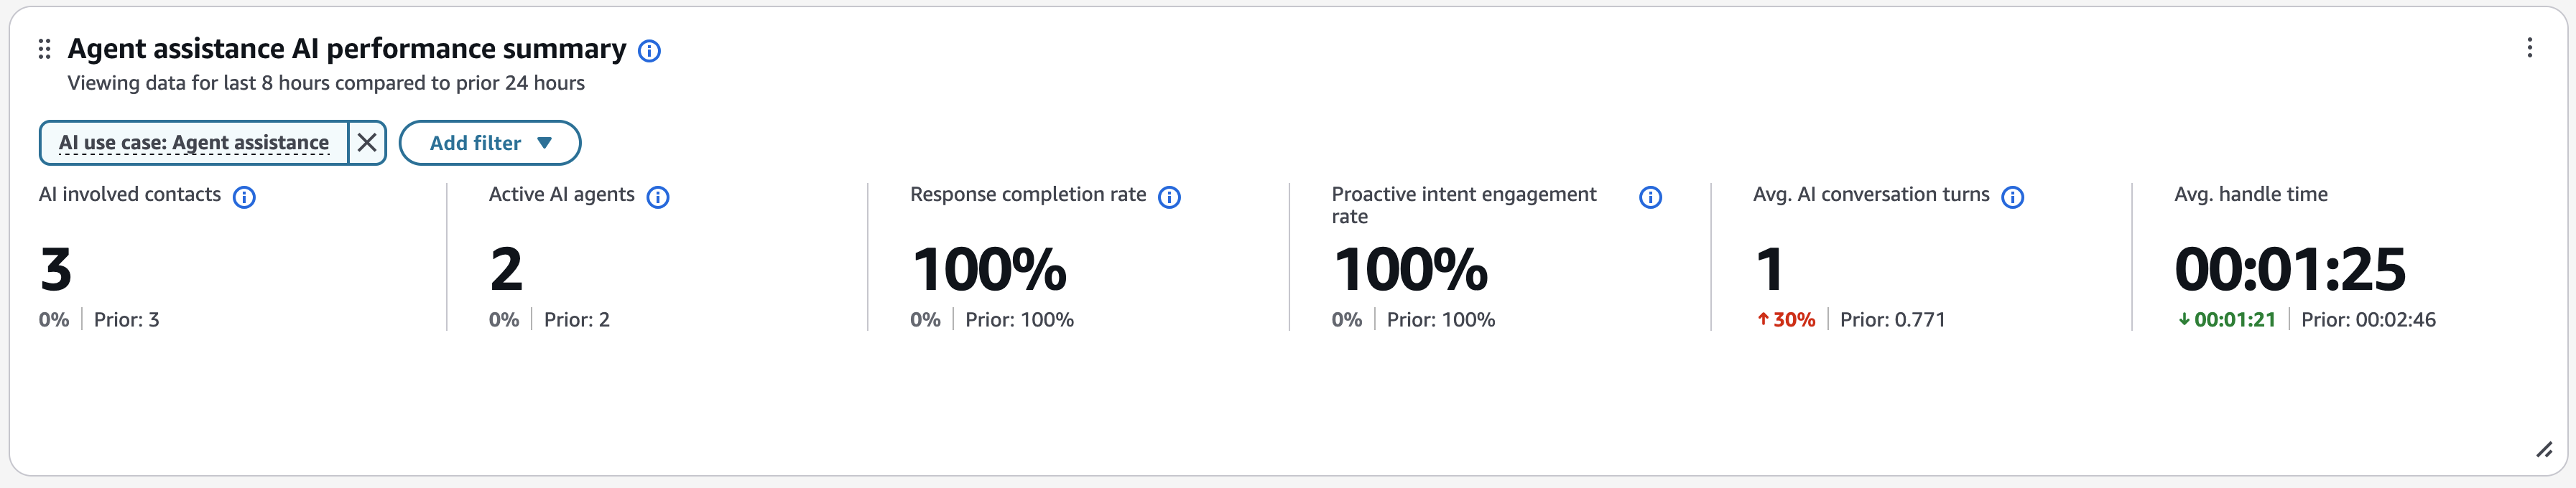This screenshot has width=2576, height=488.
Task: Click the Avg. AI conversation turns info icon
Action: click(x=2014, y=197)
